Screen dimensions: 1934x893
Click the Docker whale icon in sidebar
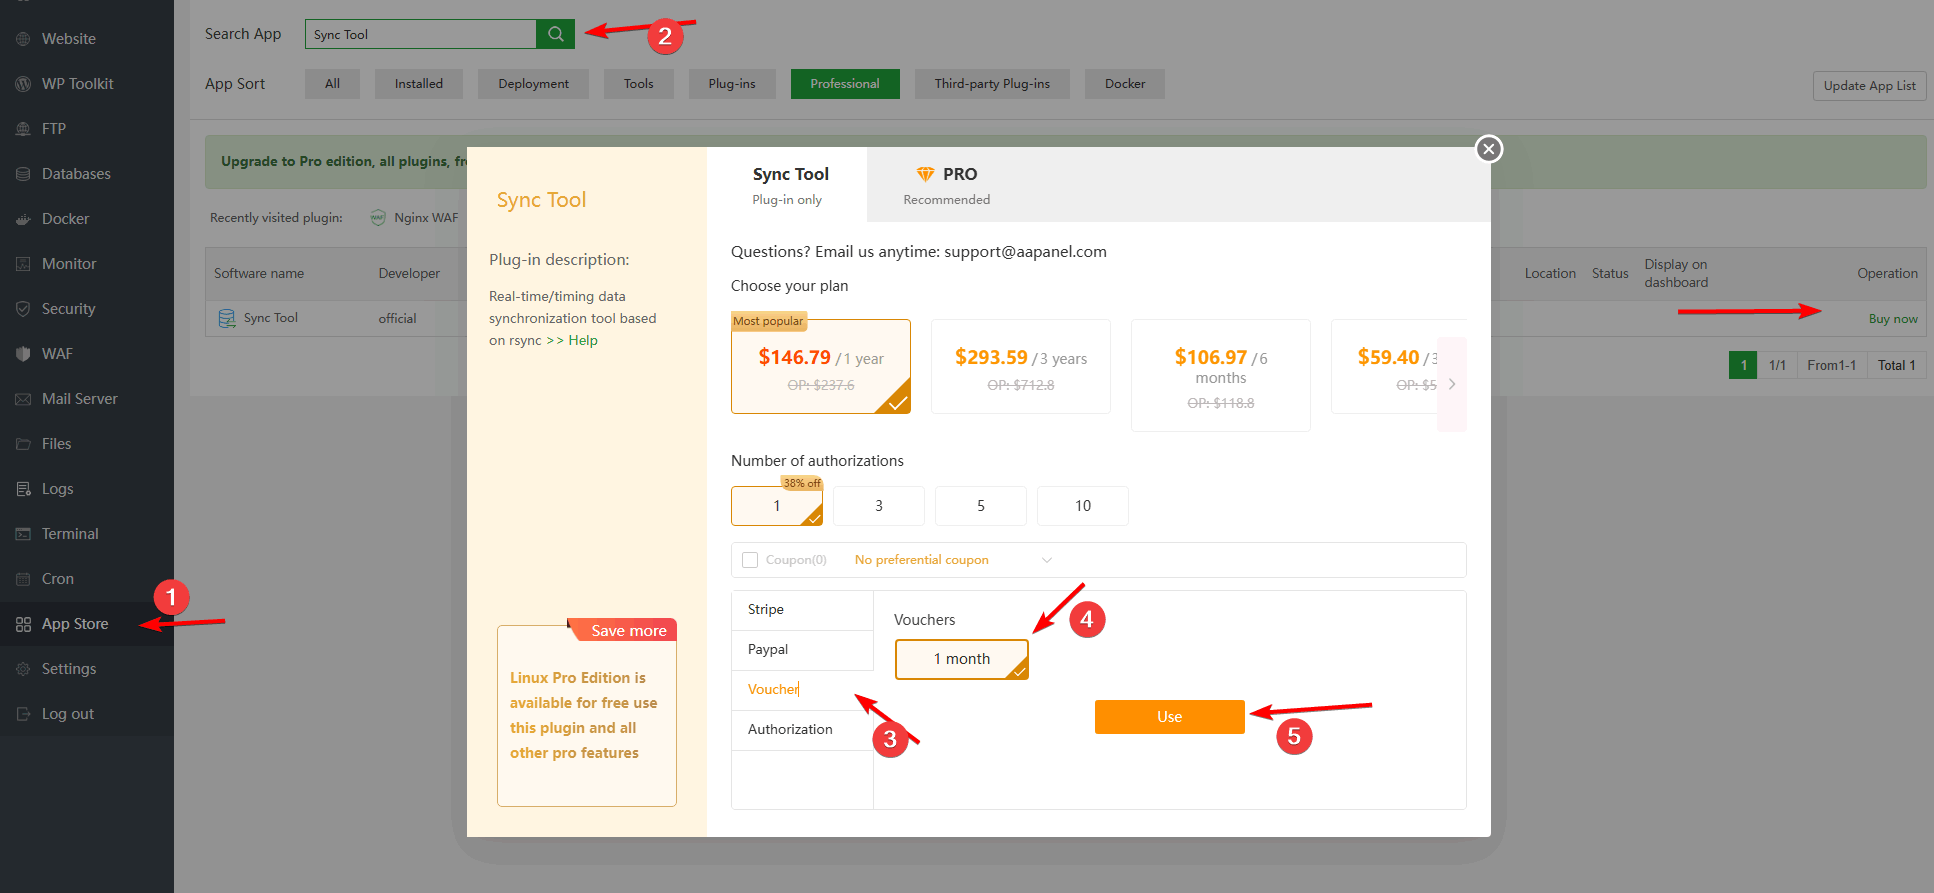click(x=23, y=219)
